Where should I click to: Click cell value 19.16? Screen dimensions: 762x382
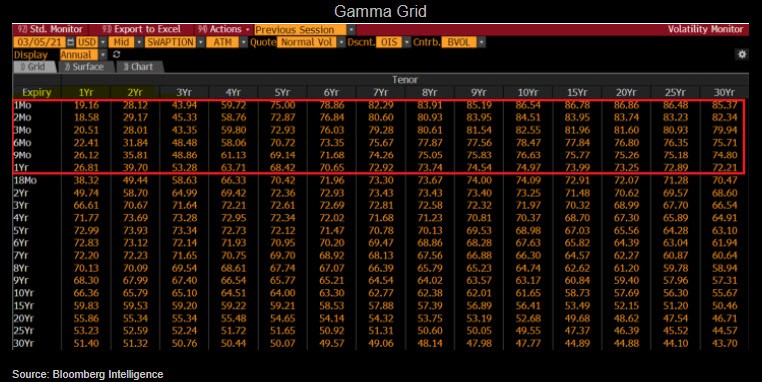(x=87, y=105)
